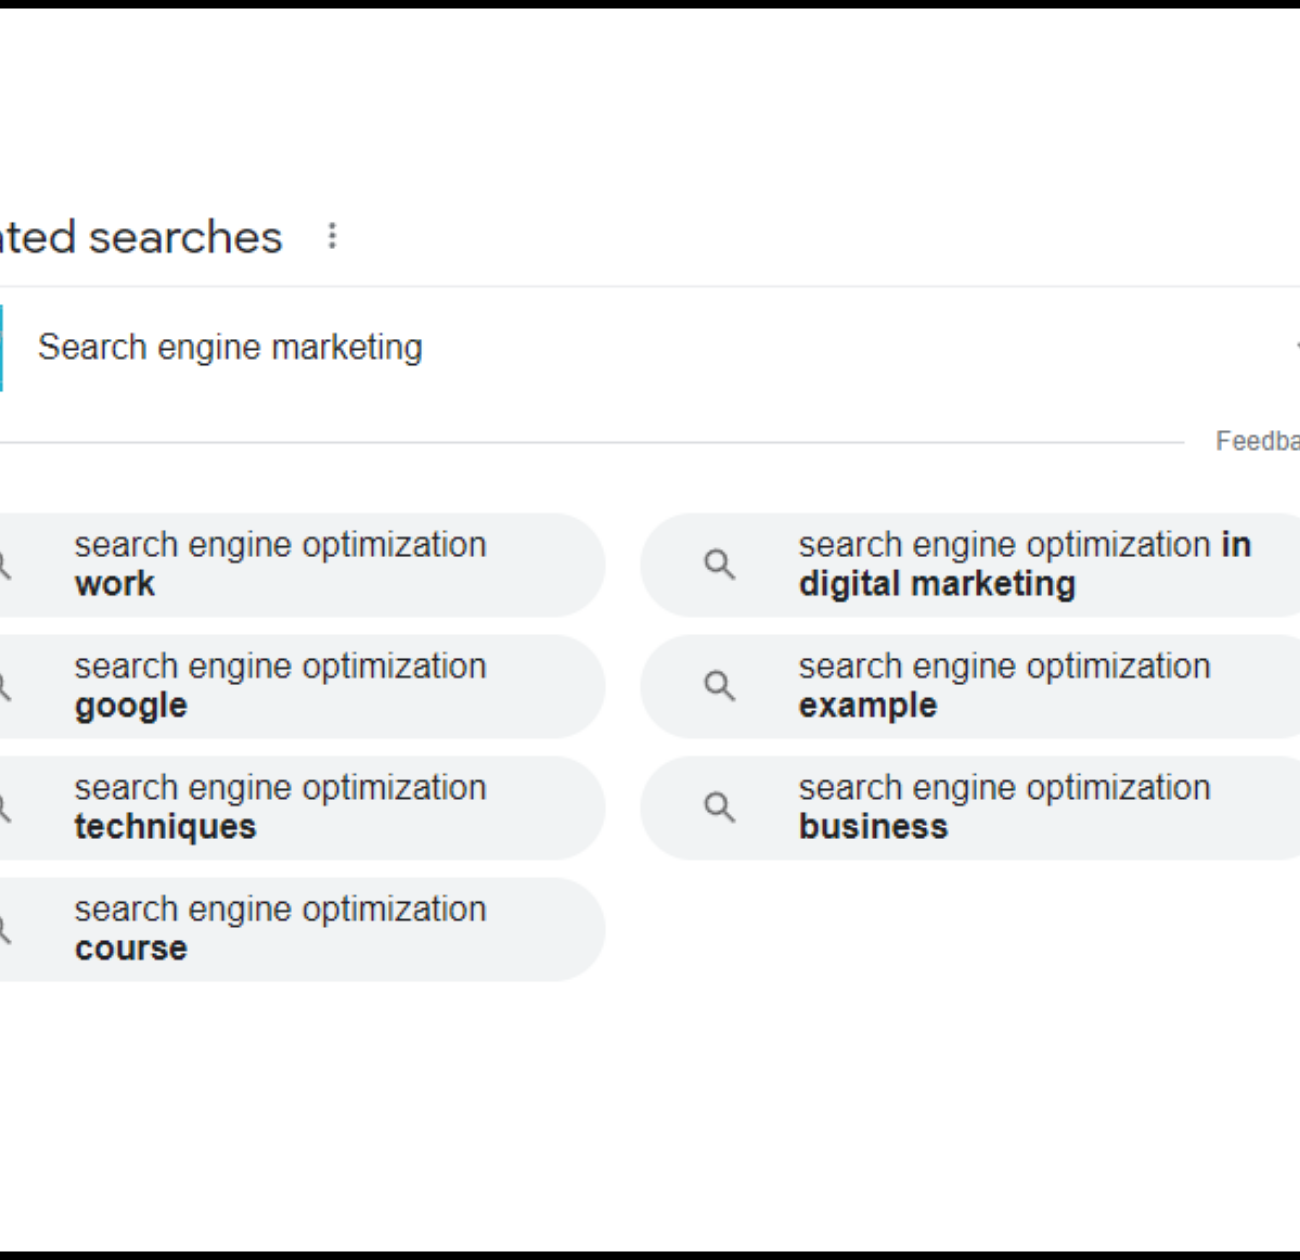Click the Related searches heading

coord(141,238)
